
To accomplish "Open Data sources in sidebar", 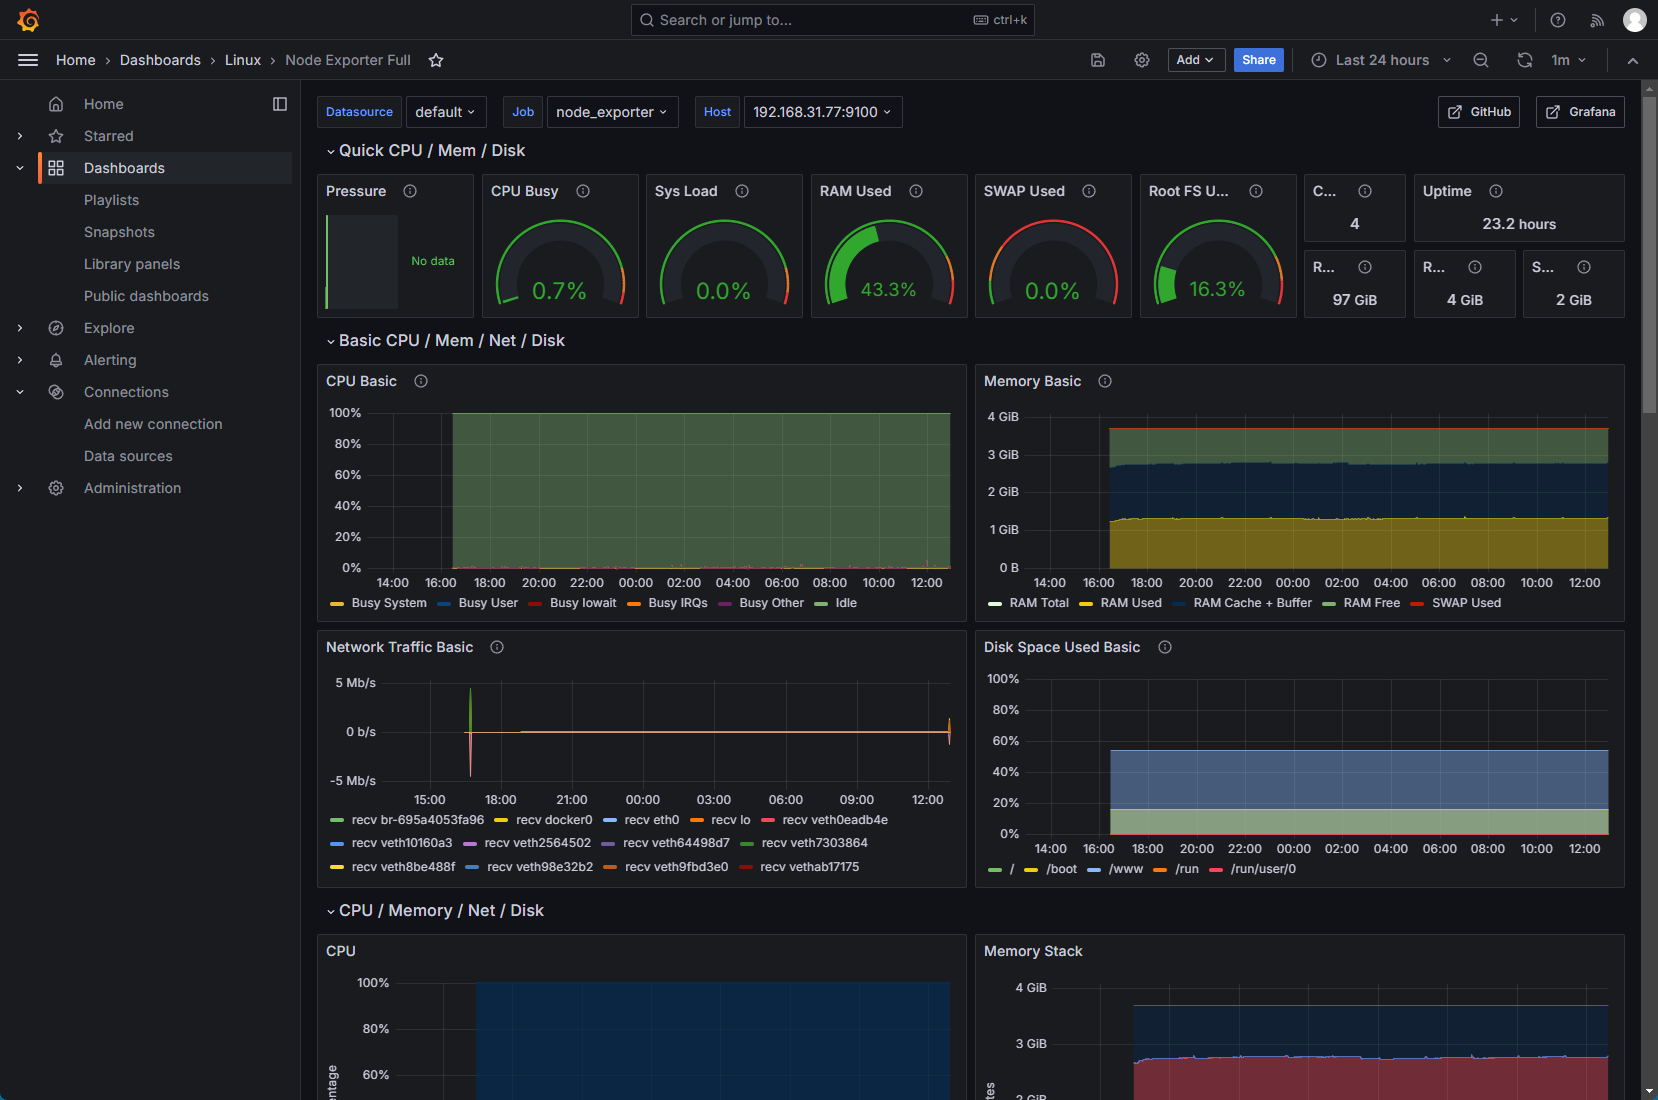I will click(x=128, y=456).
